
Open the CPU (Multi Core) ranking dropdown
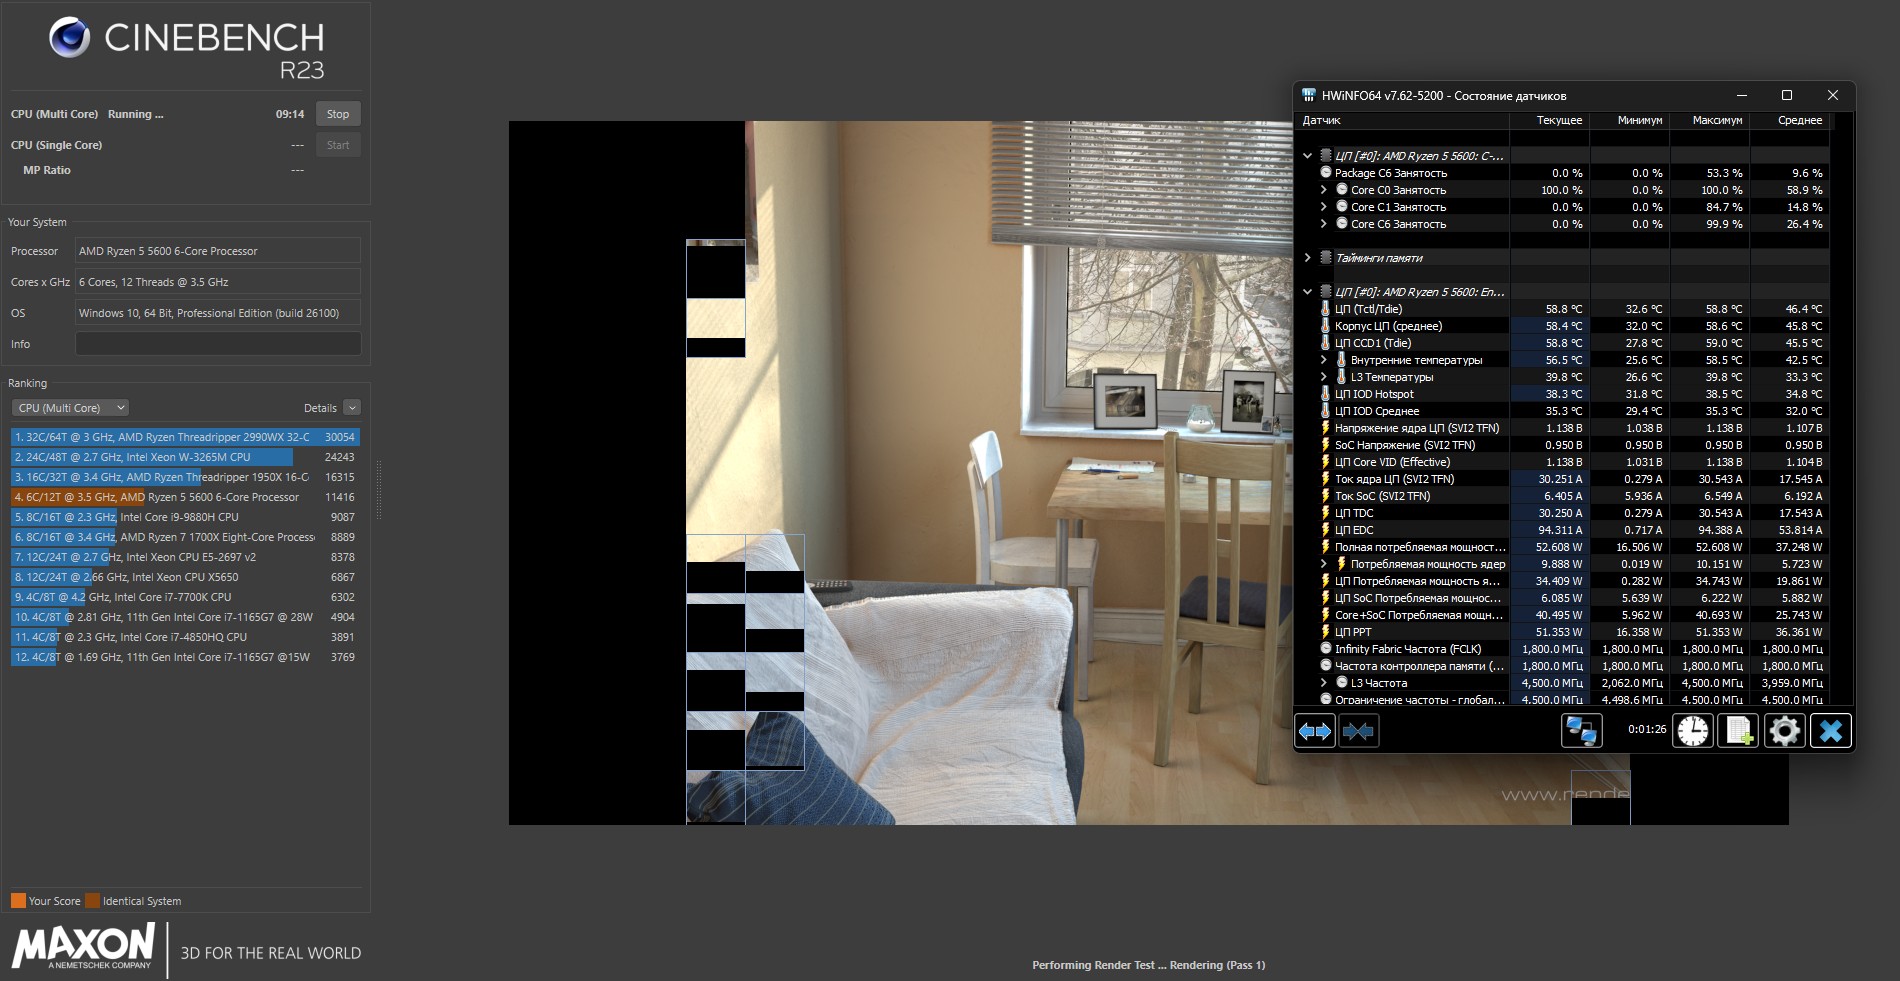pyautogui.click(x=70, y=408)
